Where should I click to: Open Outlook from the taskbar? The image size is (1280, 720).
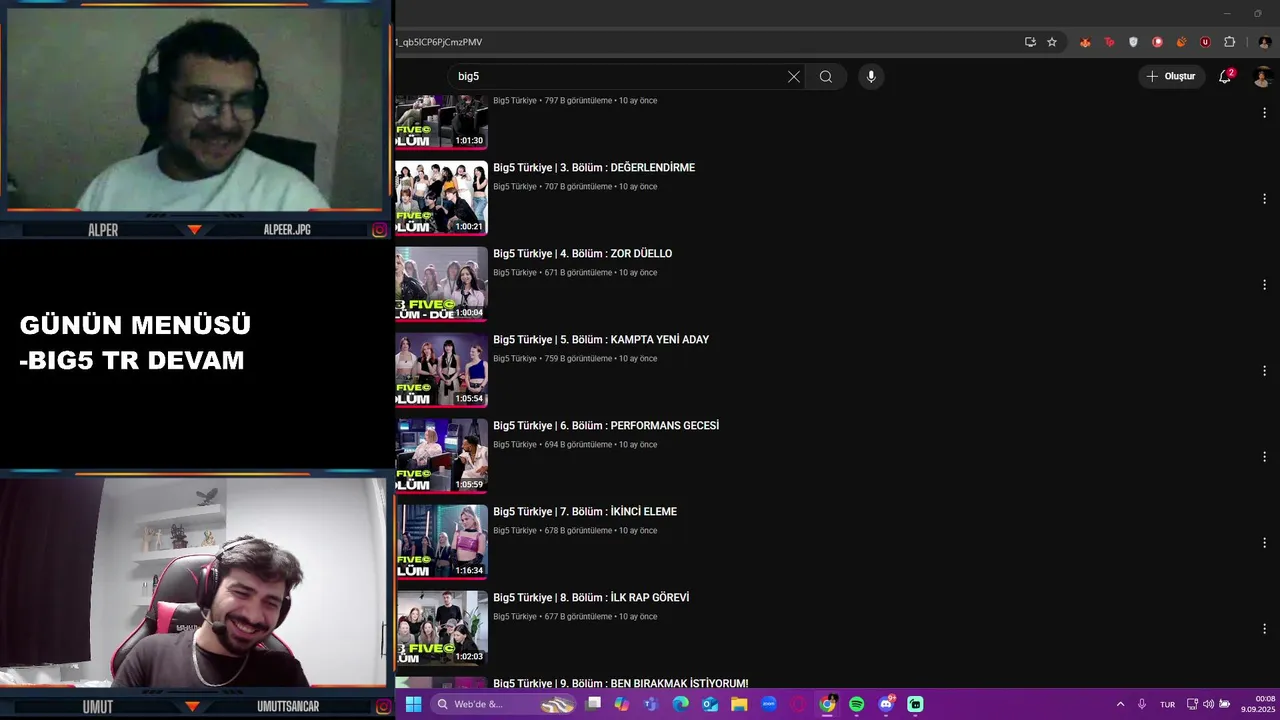pos(710,704)
